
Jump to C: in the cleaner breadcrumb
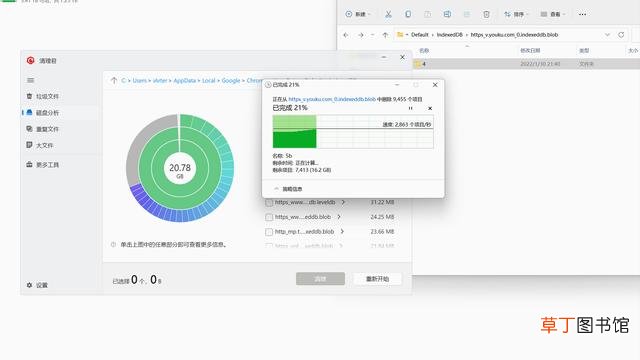click(123, 81)
